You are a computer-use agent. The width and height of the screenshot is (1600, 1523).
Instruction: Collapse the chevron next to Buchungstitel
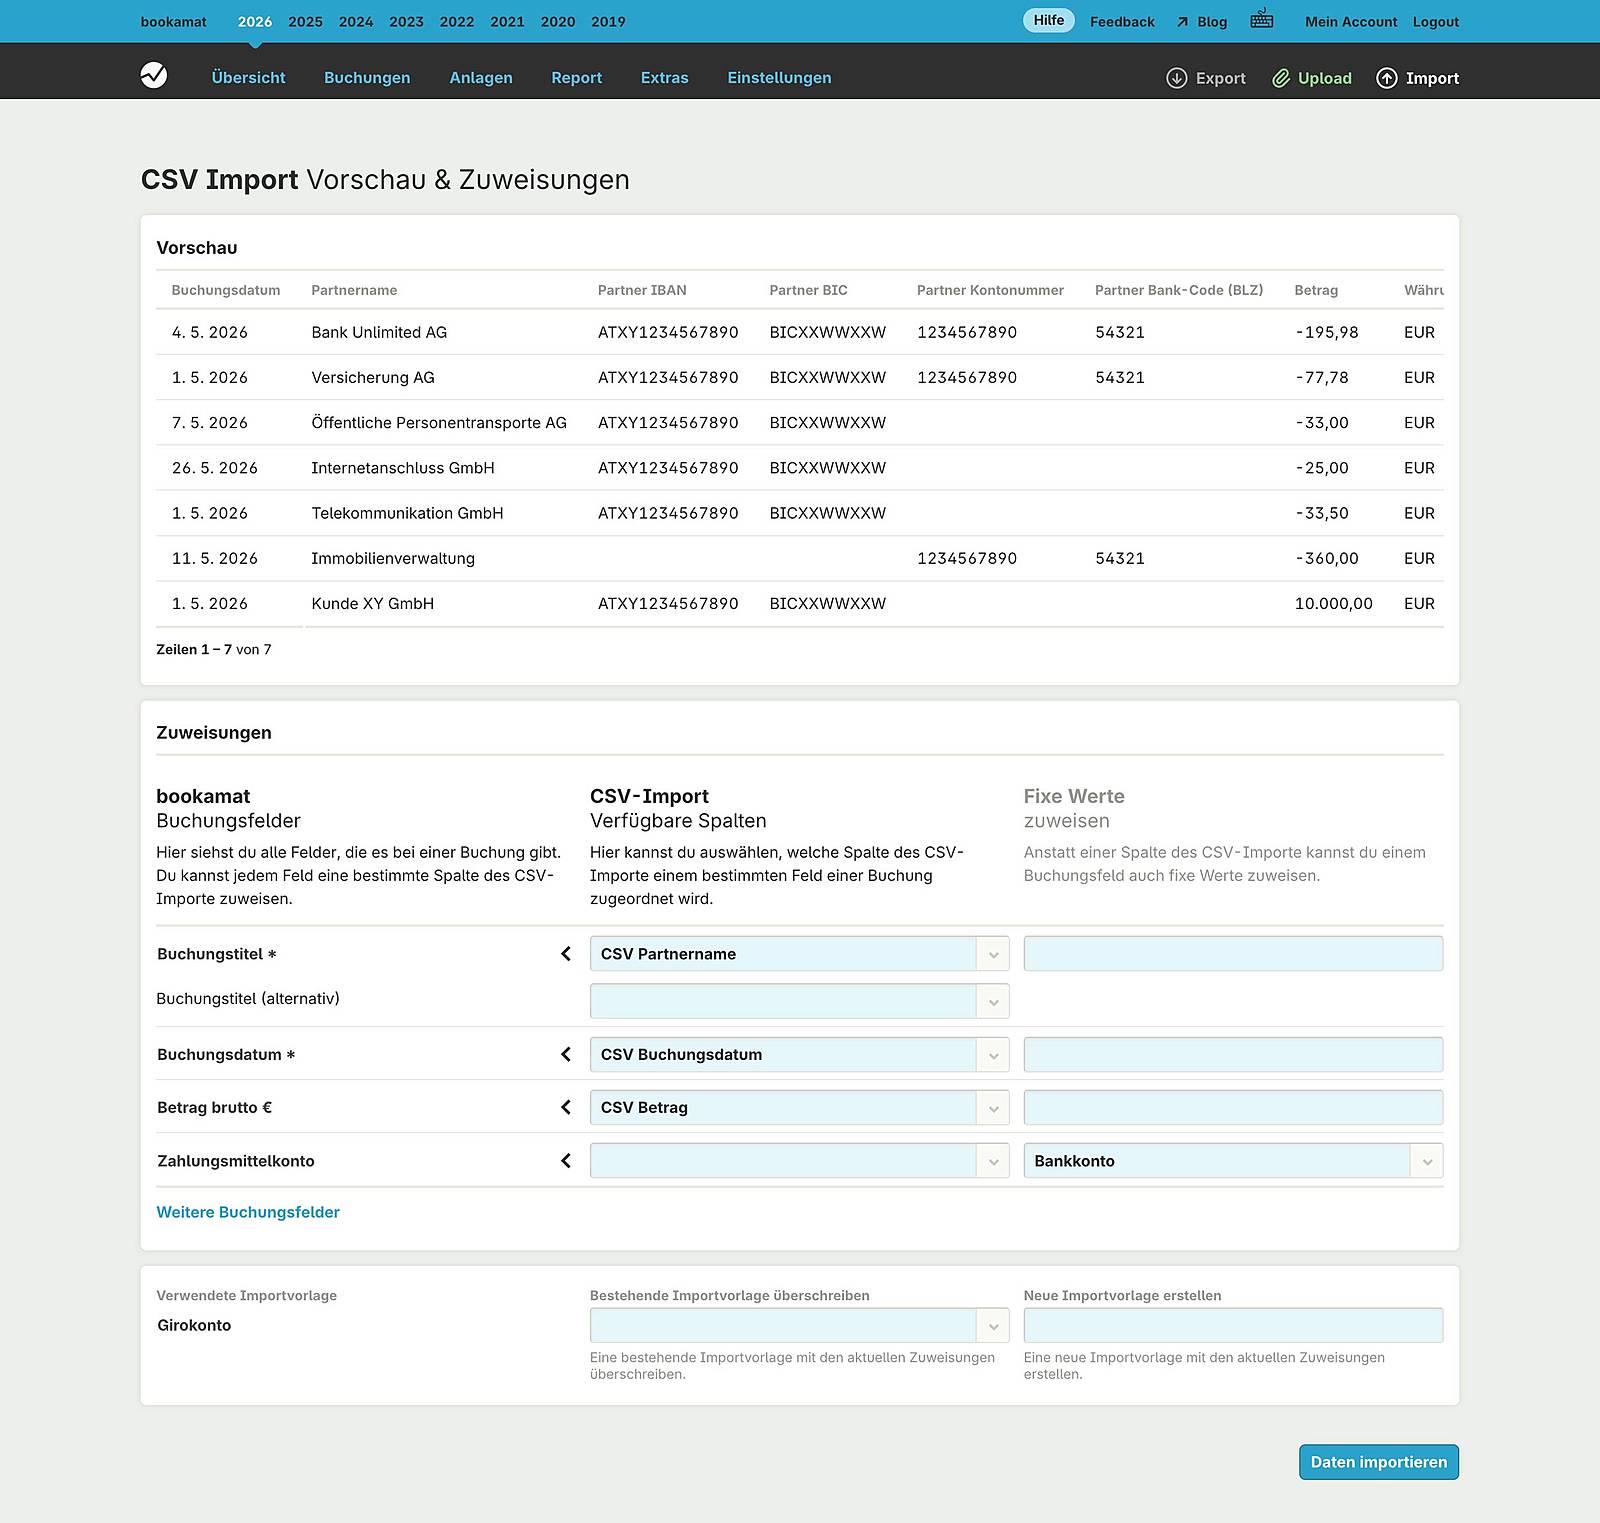[x=566, y=953]
